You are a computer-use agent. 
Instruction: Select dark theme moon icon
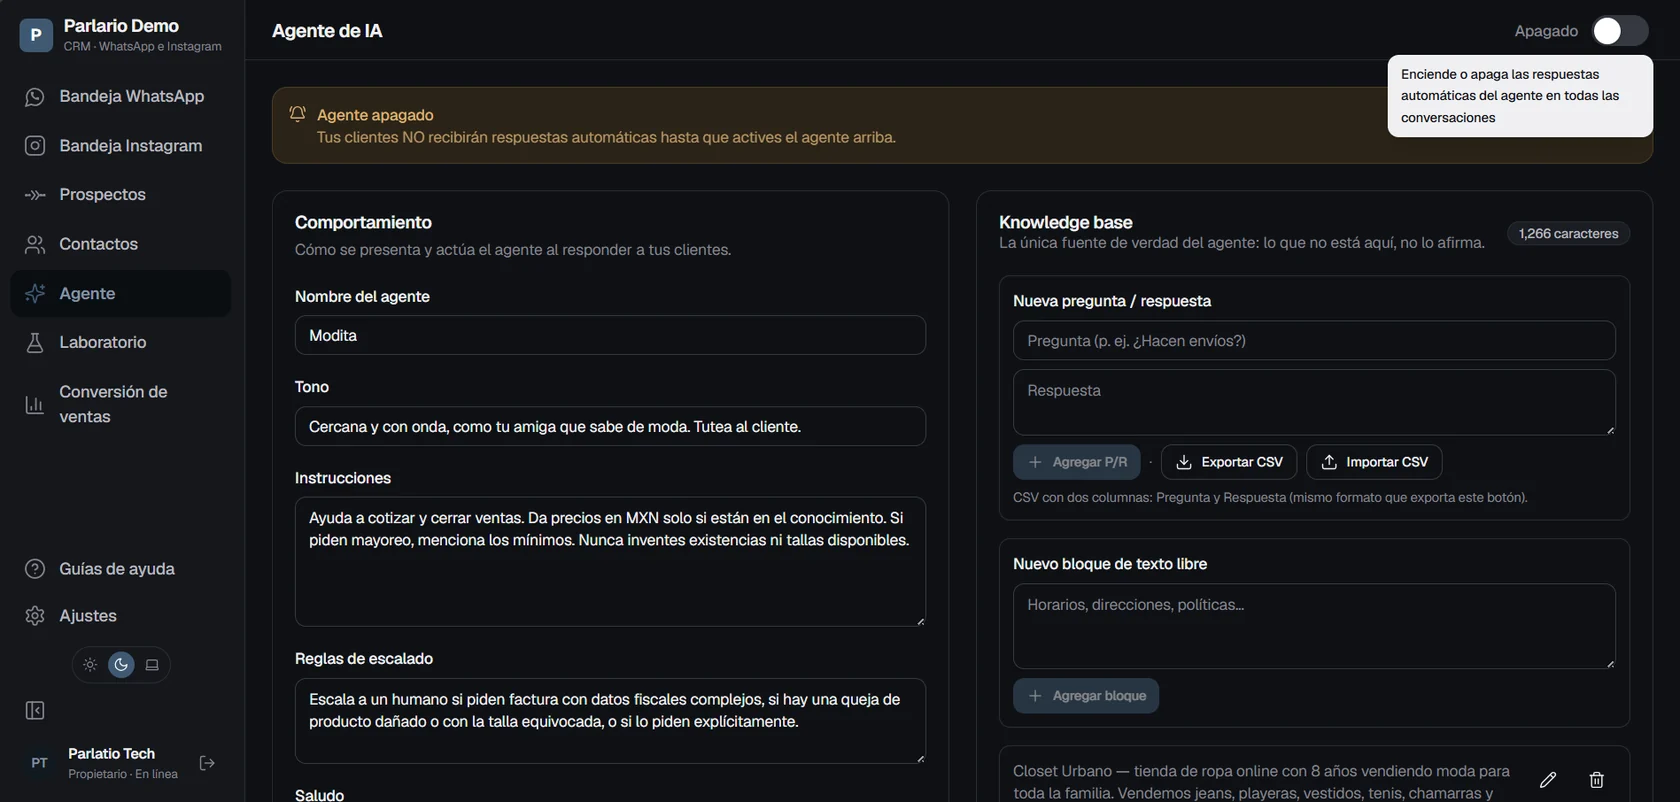pos(121,665)
